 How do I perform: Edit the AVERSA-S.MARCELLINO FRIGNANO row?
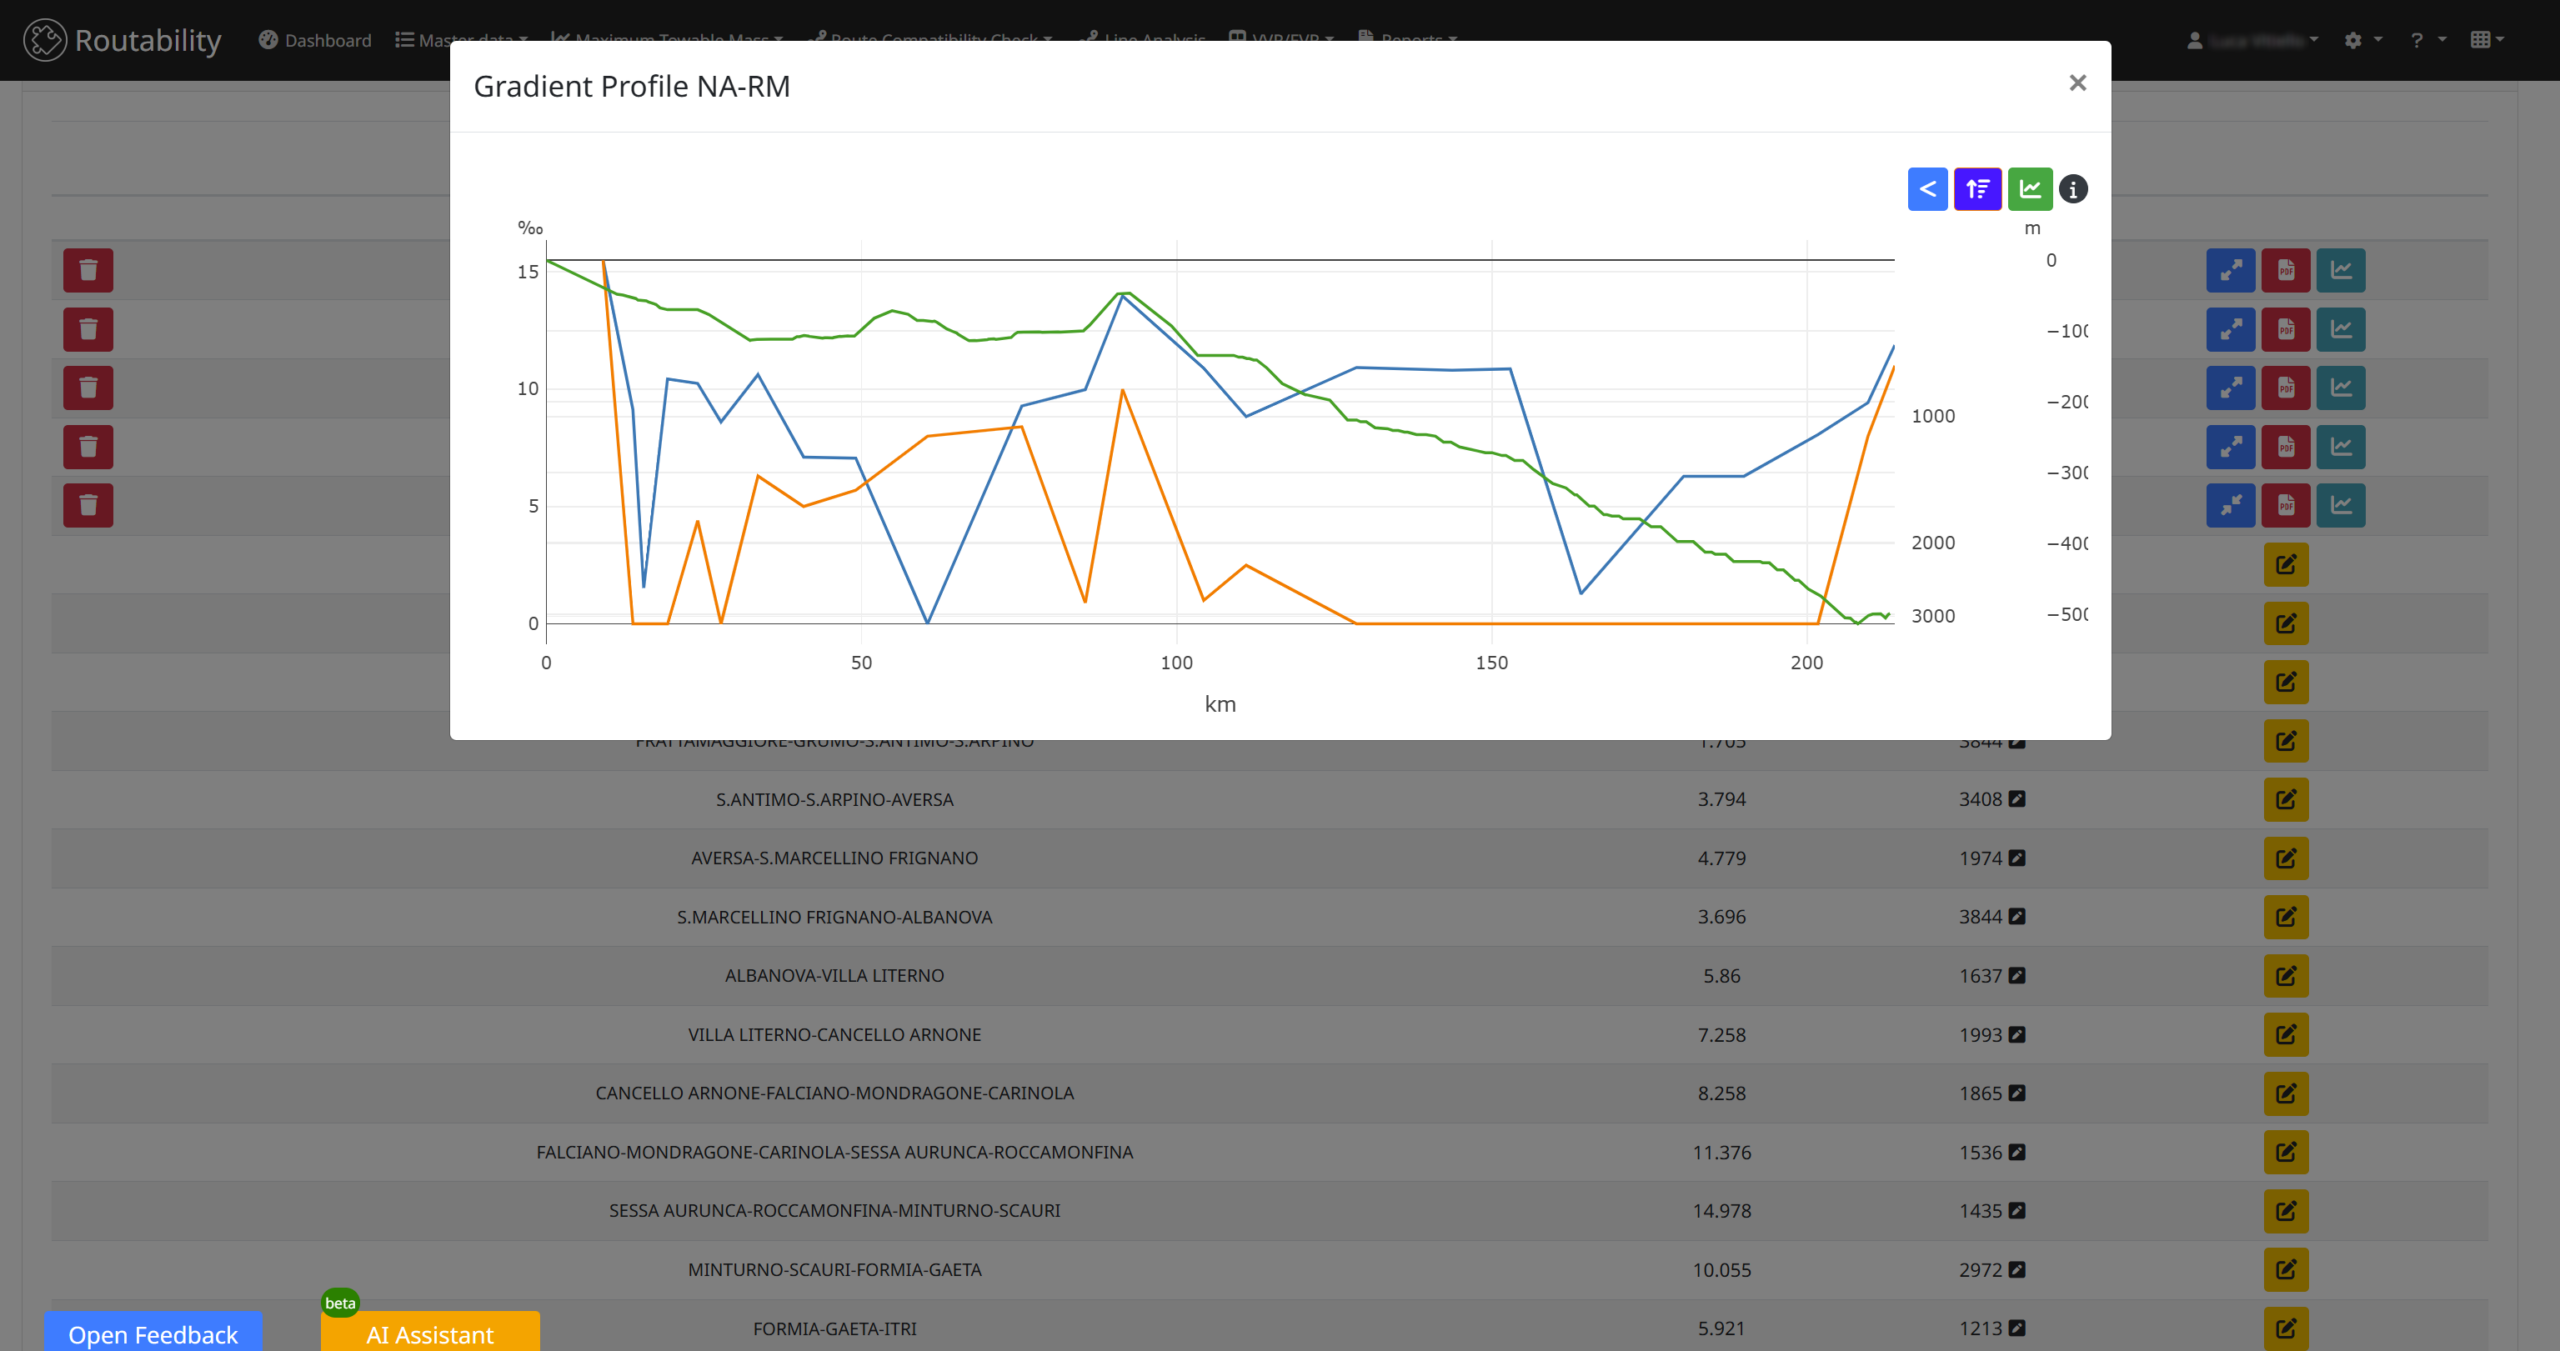pyautogui.click(x=2285, y=858)
